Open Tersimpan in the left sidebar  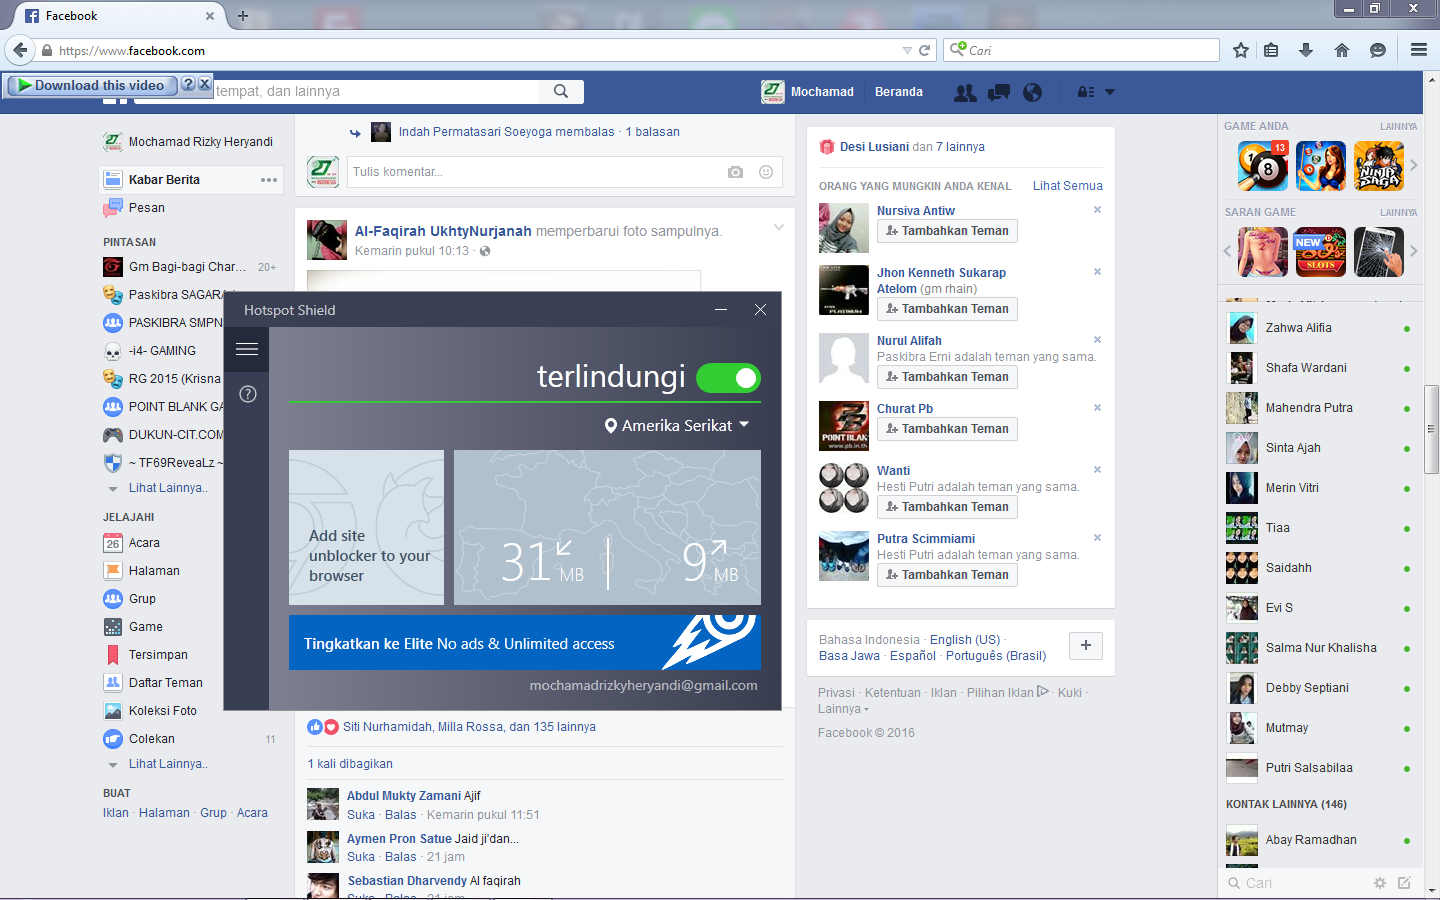(158, 655)
